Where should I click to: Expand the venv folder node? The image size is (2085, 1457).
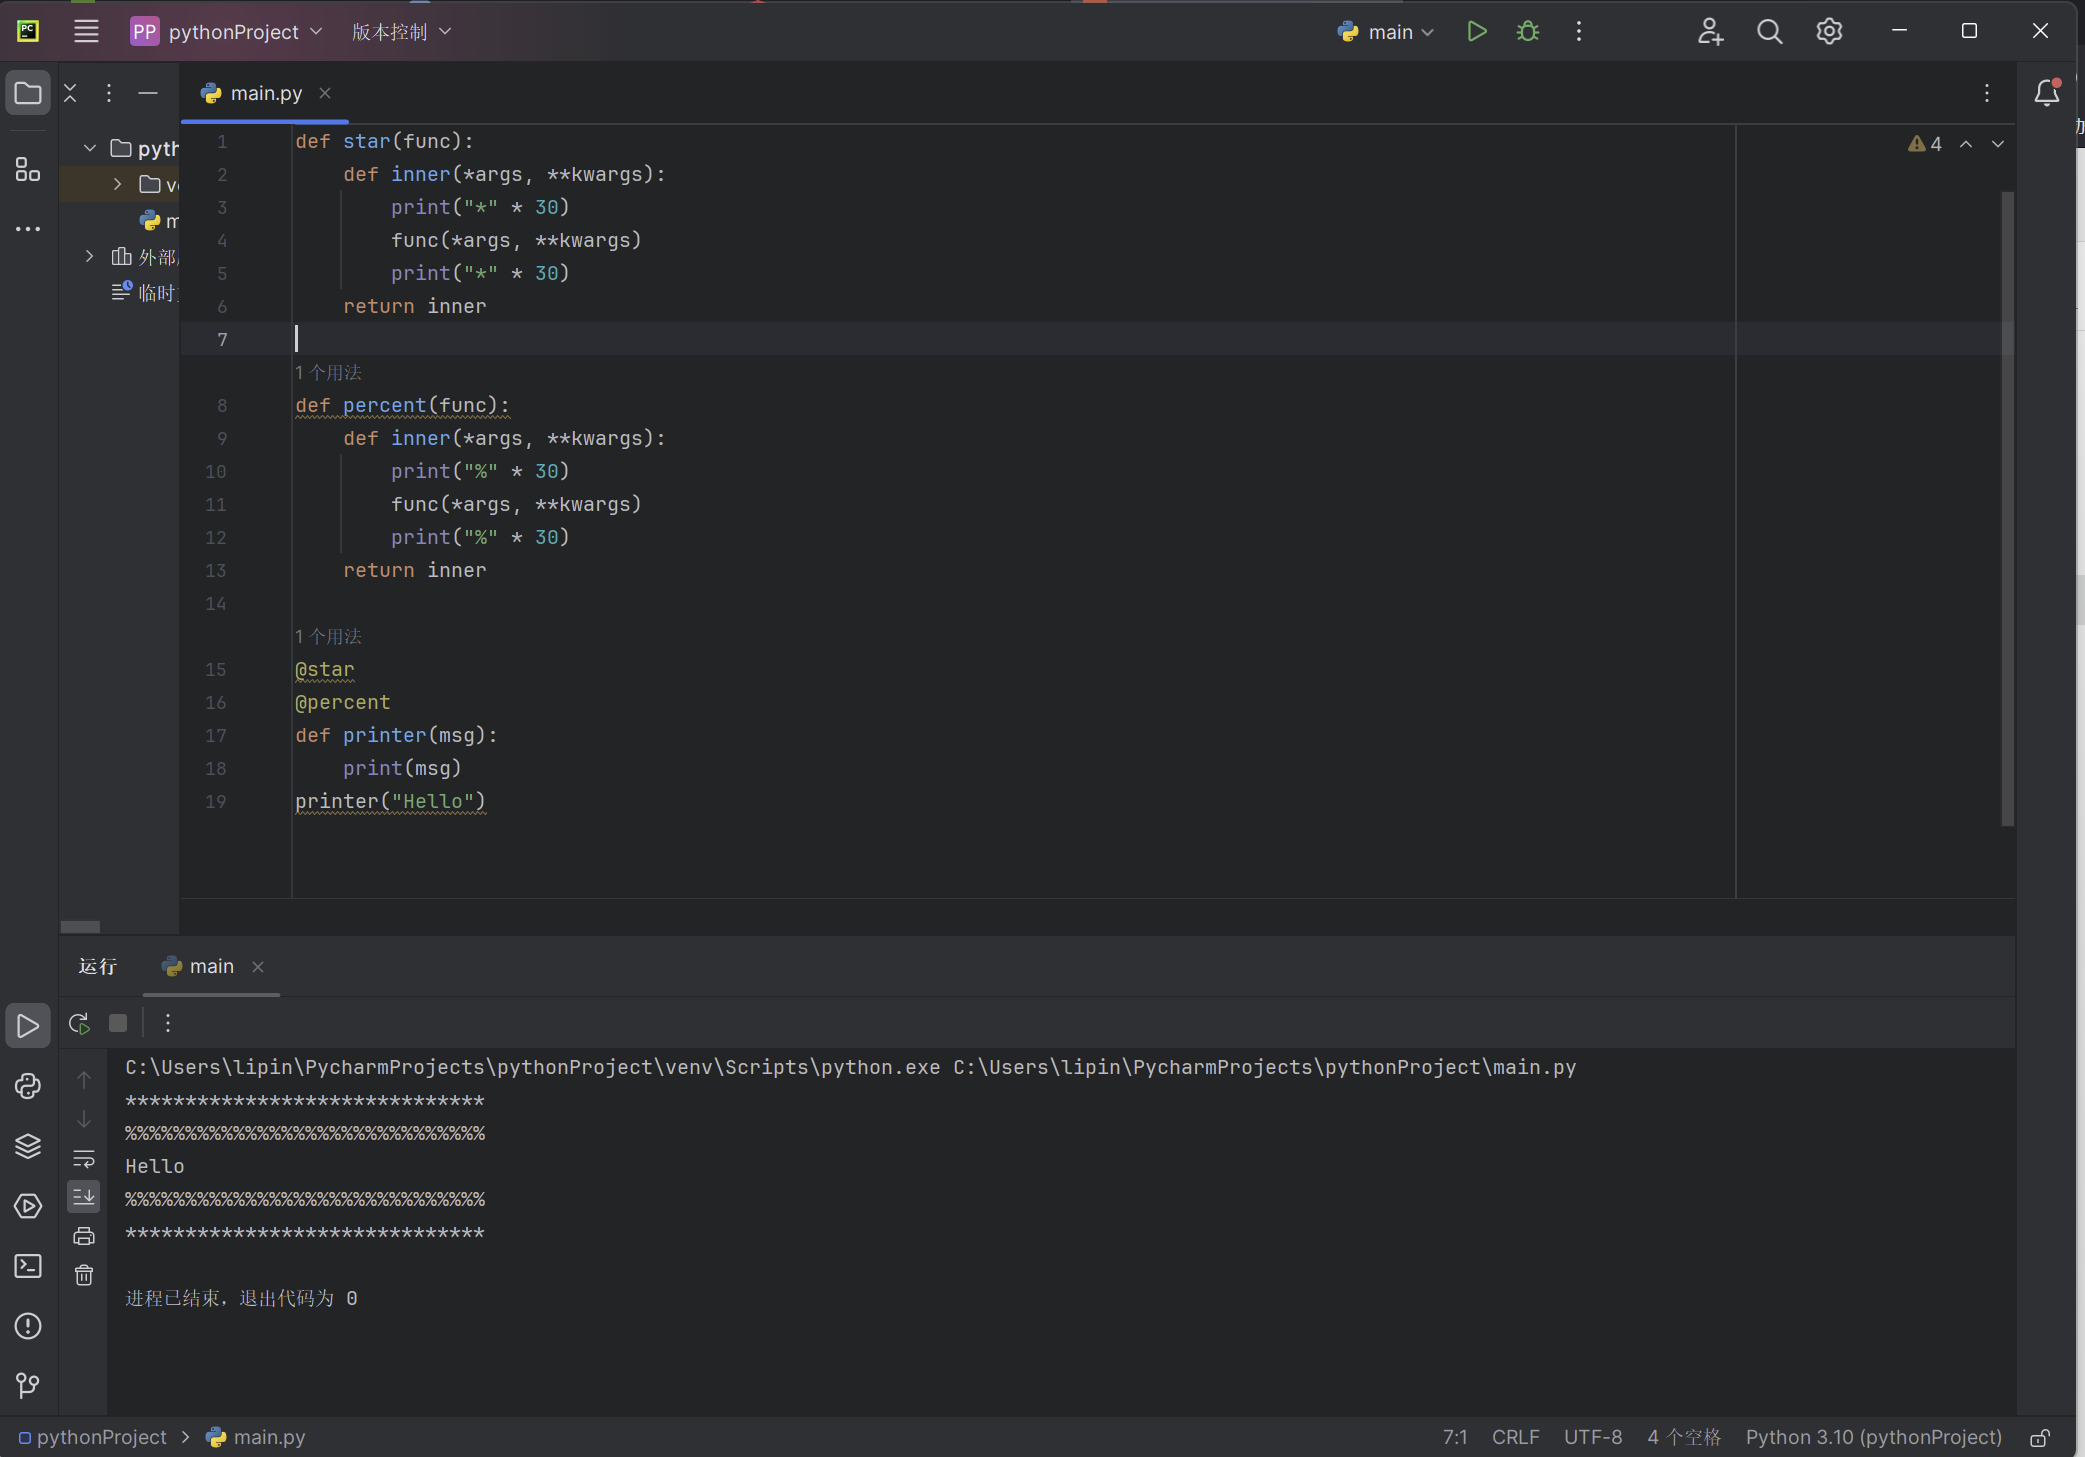click(x=117, y=184)
